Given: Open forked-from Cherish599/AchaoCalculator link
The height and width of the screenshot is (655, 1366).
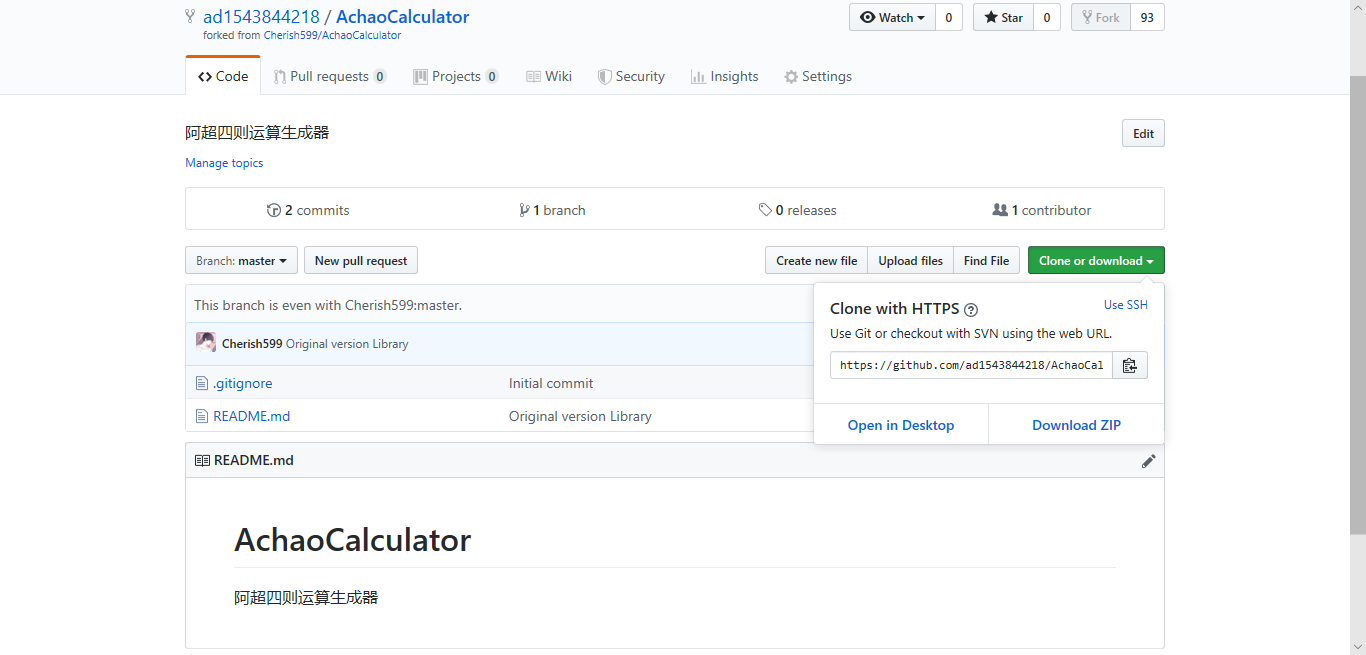Looking at the screenshot, I should pyautogui.click(x=332, y=35).
